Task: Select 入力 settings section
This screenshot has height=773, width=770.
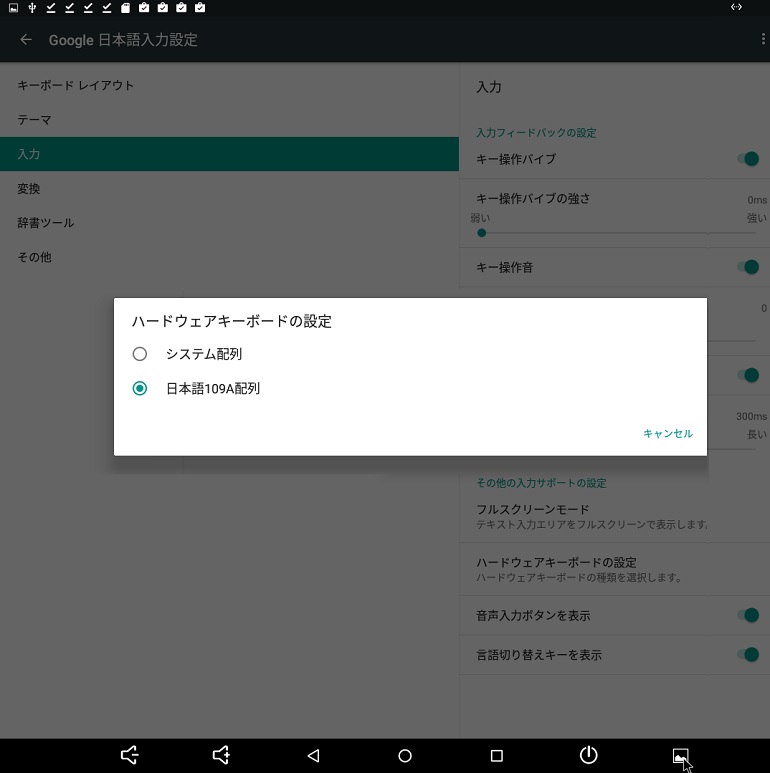Action: click(229, 154)
